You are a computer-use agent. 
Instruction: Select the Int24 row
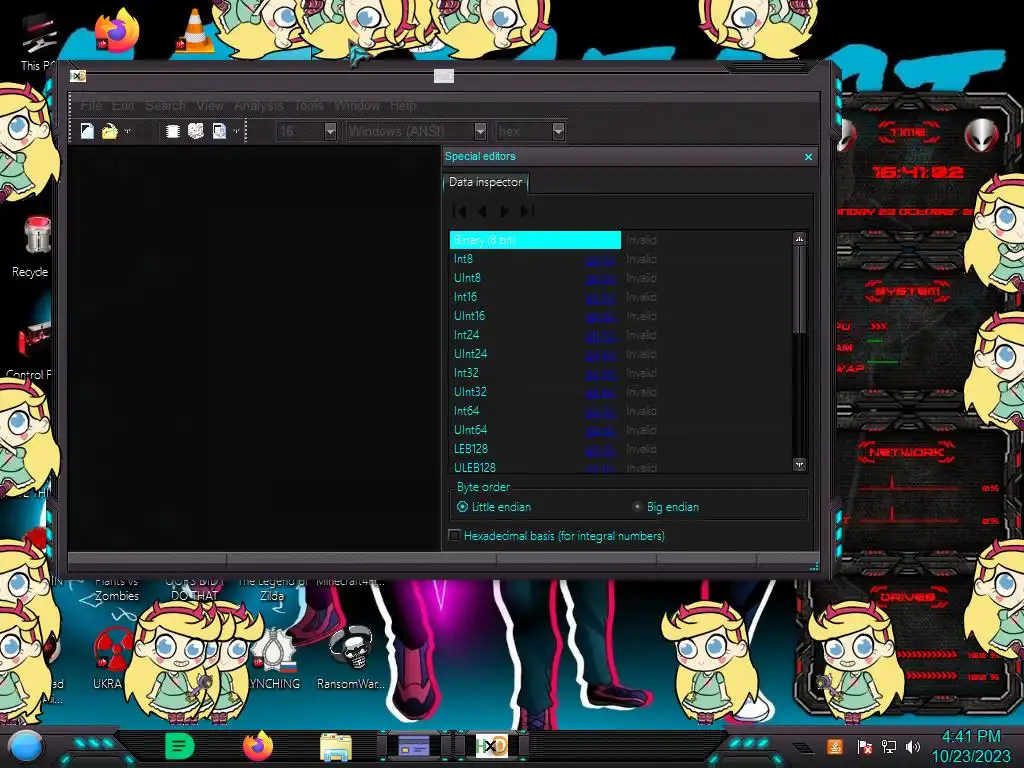click(x=620, y=335)
